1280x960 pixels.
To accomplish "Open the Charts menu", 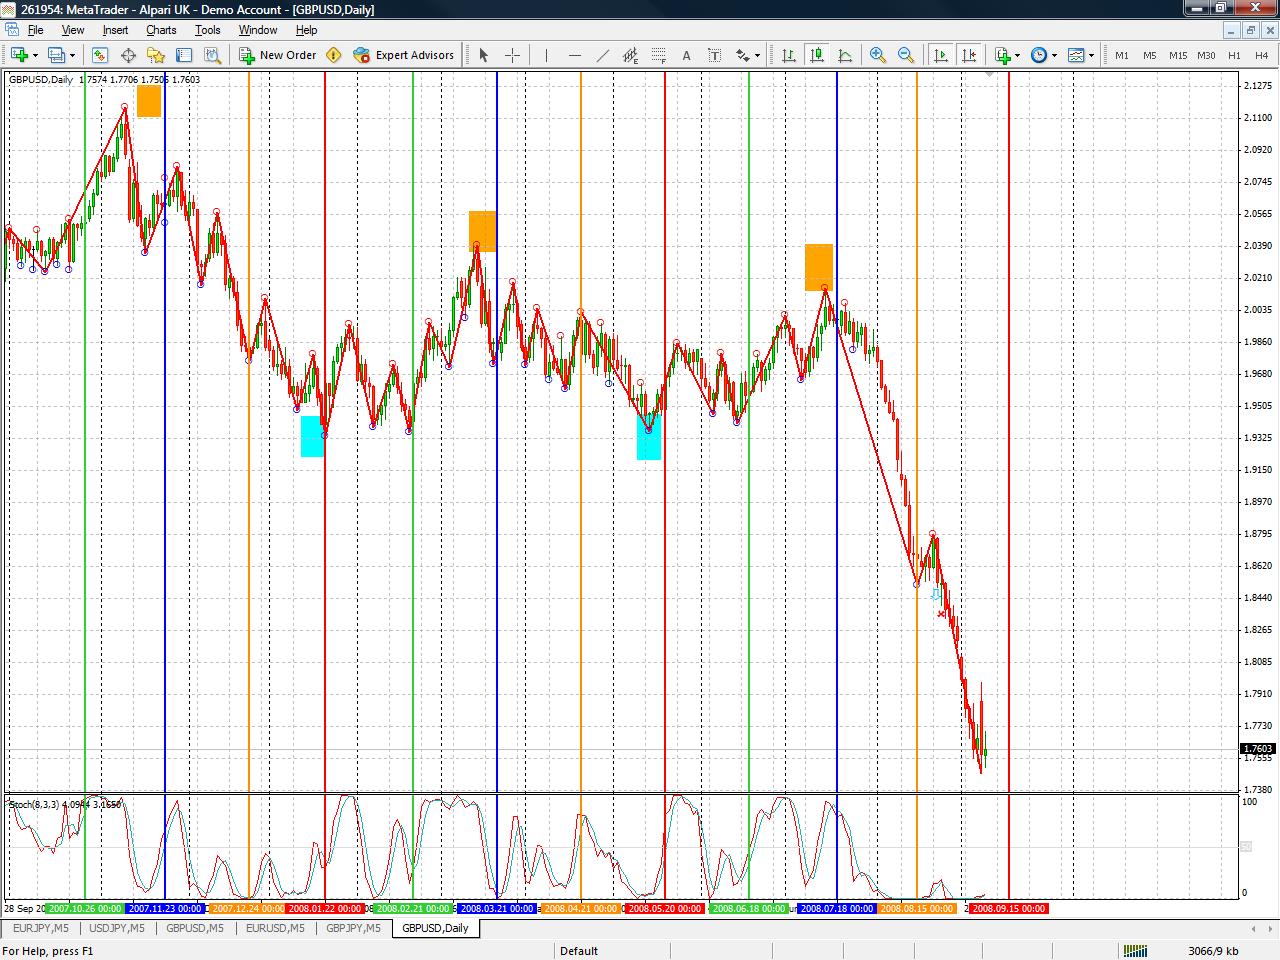I will 161,30.
